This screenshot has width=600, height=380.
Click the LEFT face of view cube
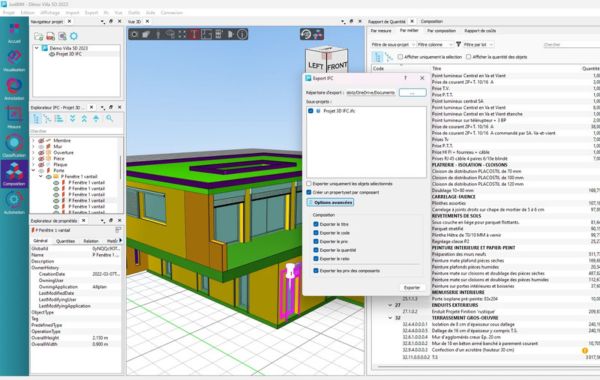pos(316,65)
